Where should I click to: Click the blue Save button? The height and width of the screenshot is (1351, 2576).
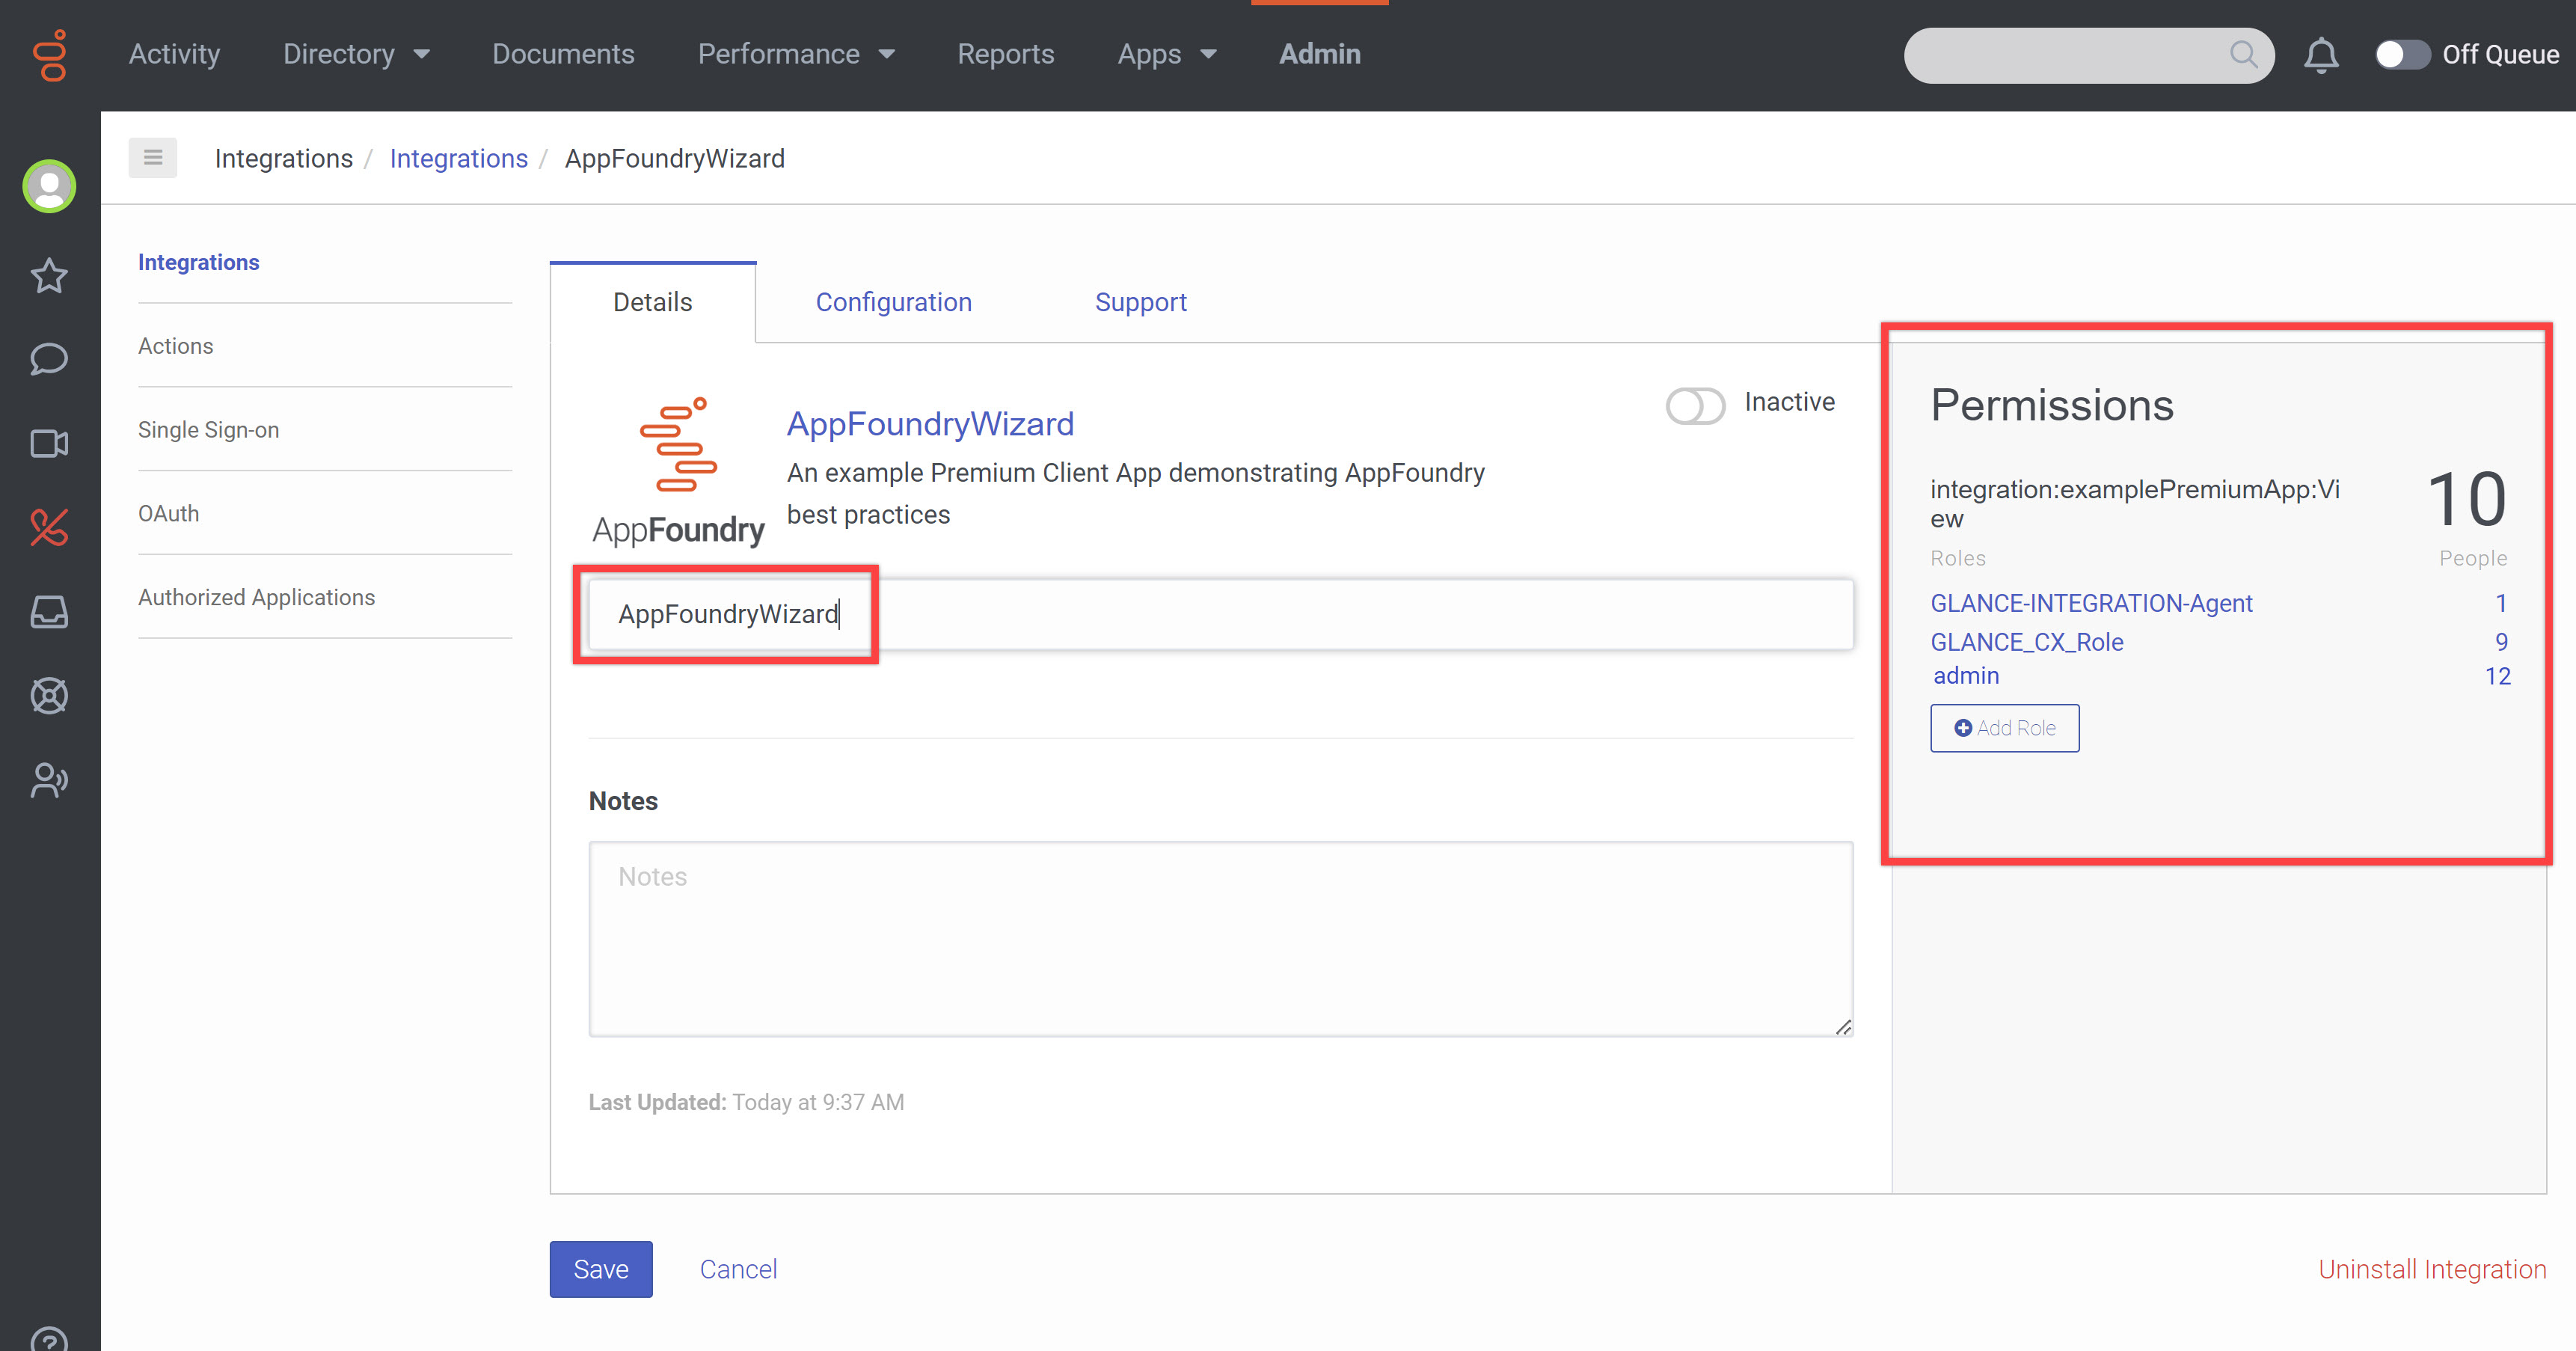(600, 1269)
